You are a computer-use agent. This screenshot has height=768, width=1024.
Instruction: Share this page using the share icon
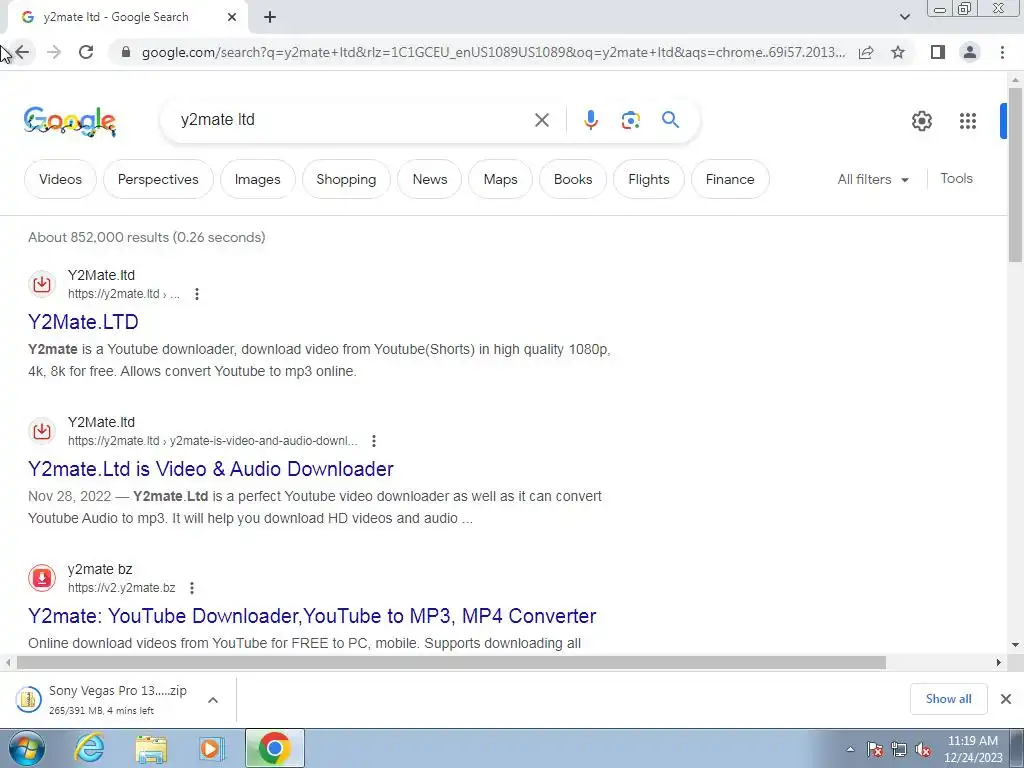(x=866, y=52)
